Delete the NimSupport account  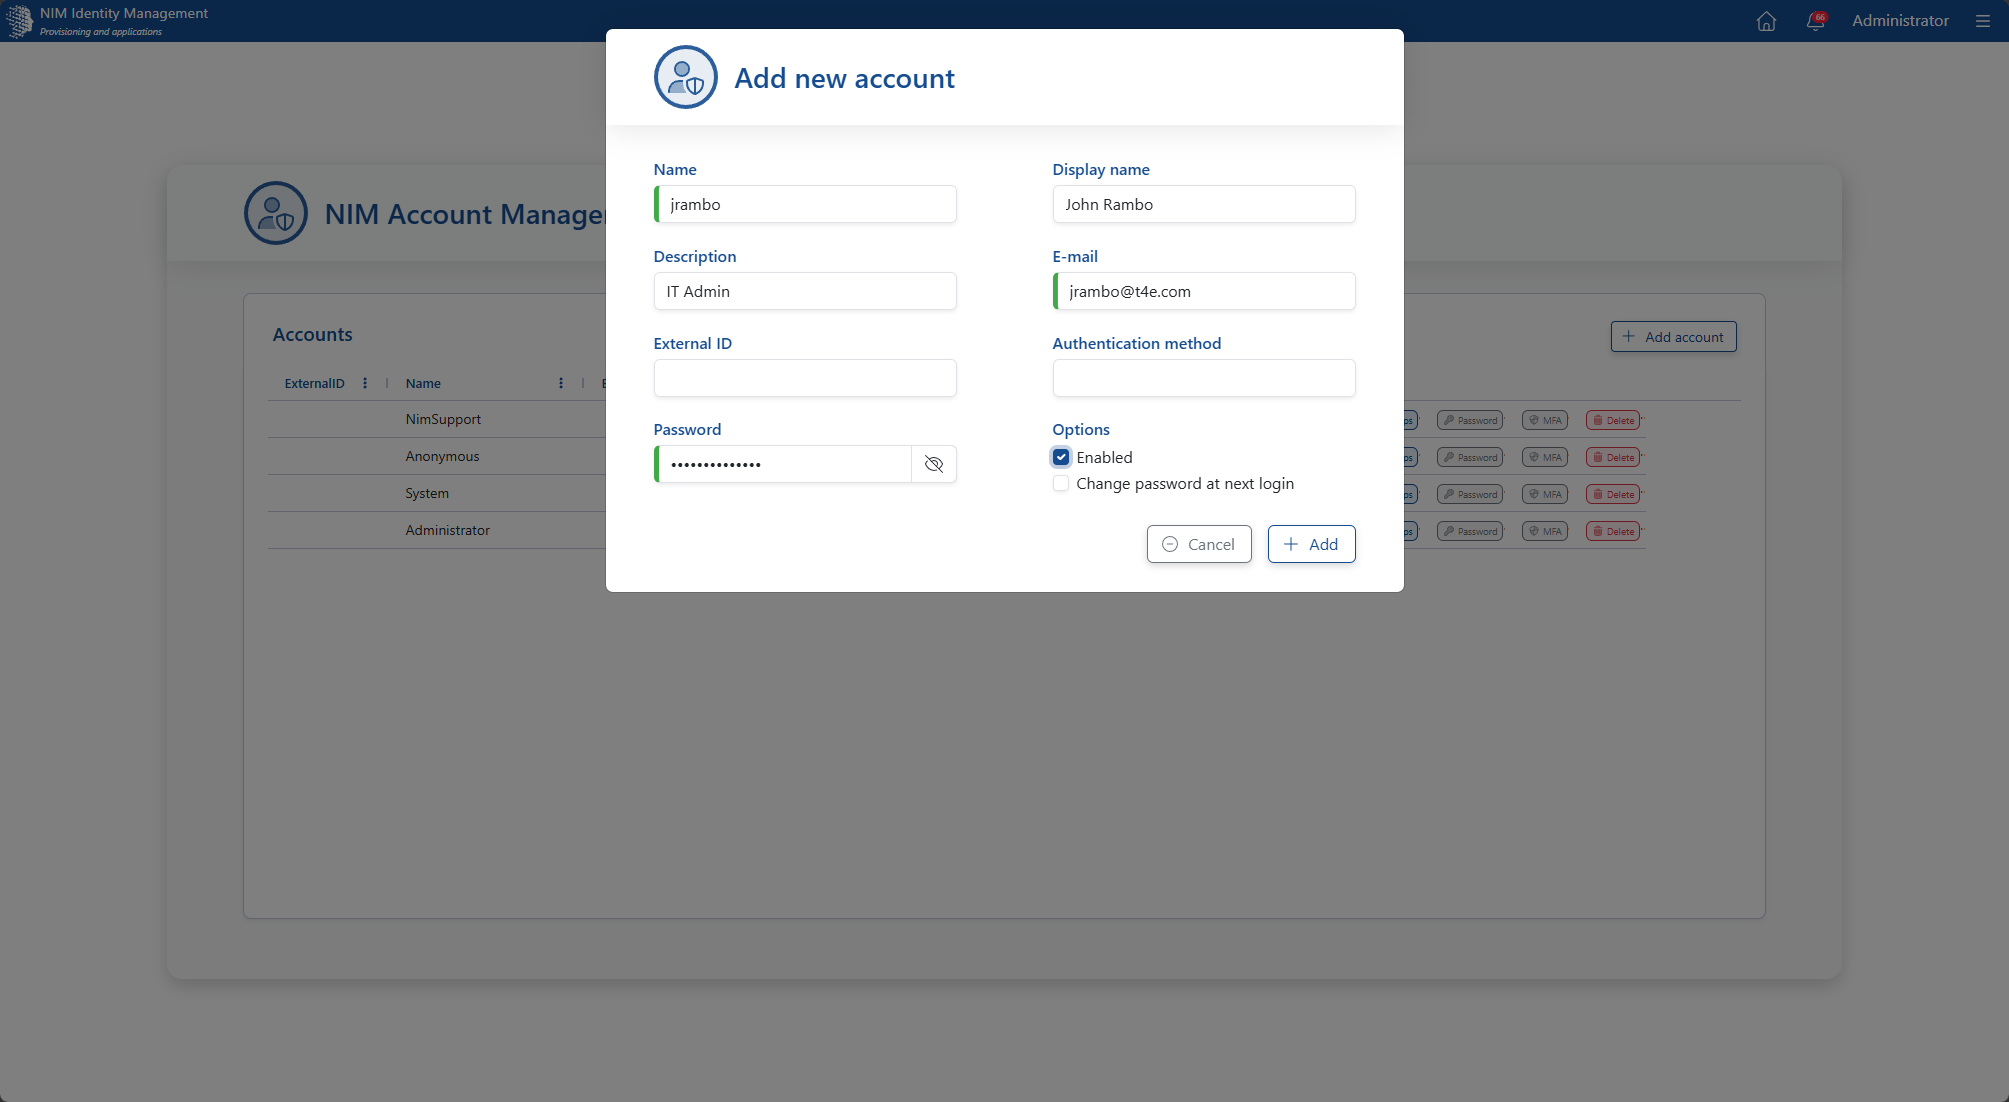pos(1613,420)
